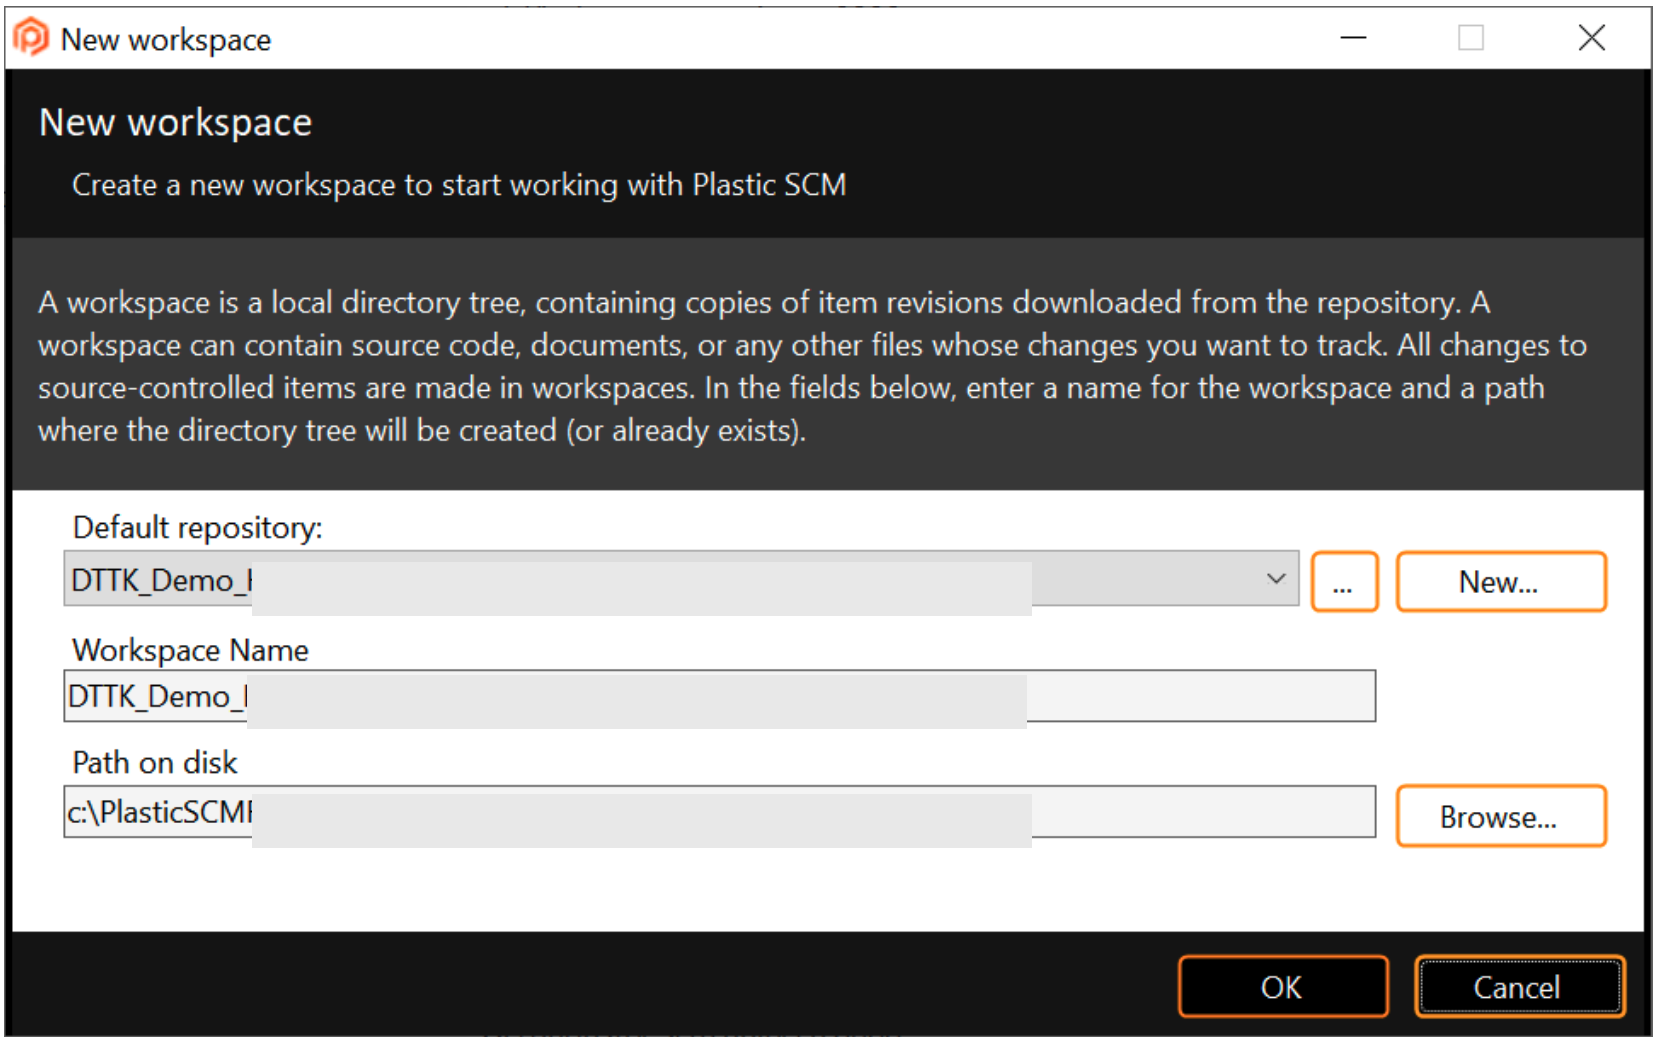
Task: Select the Default repository combo box
Action: coord(681,579)
